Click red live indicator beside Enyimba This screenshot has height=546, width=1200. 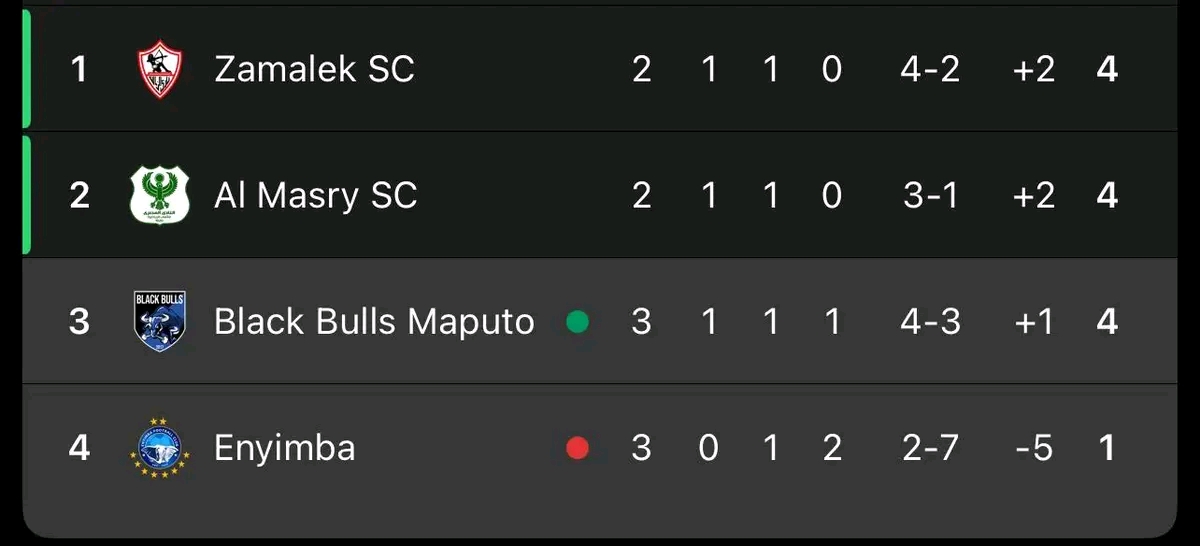click(578, 448)
